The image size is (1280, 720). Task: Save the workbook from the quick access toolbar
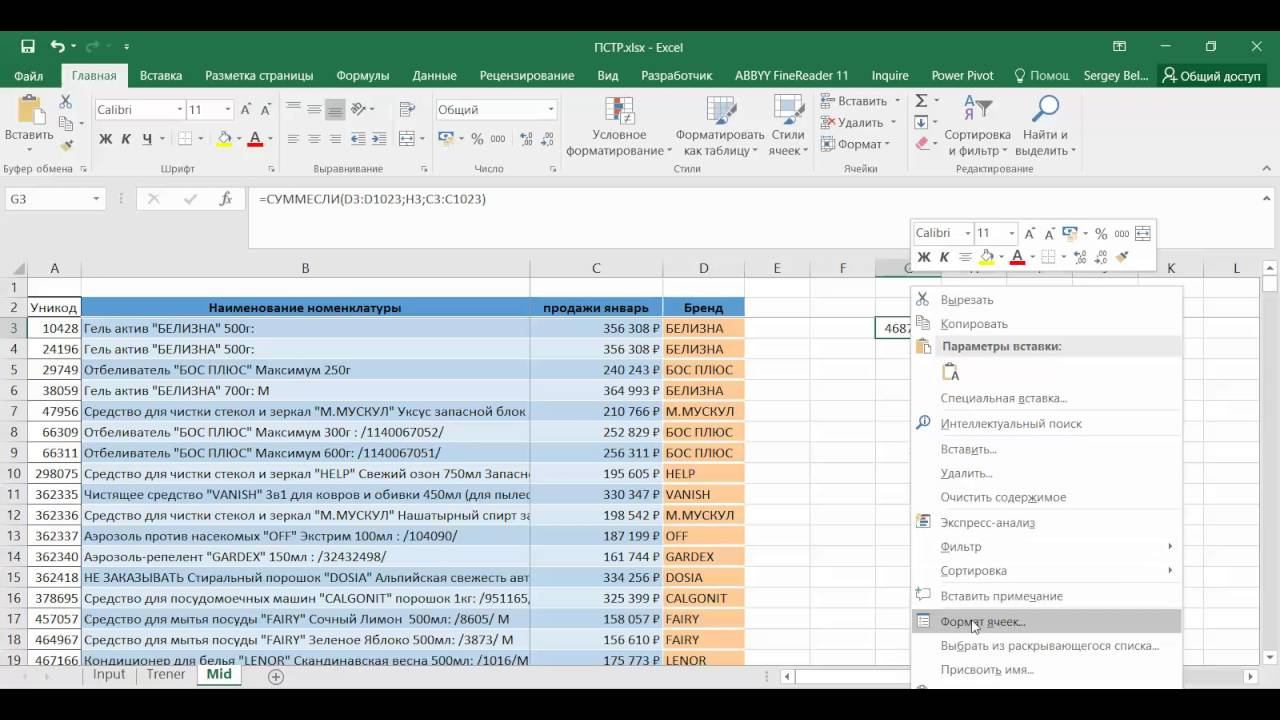[28, 47]
